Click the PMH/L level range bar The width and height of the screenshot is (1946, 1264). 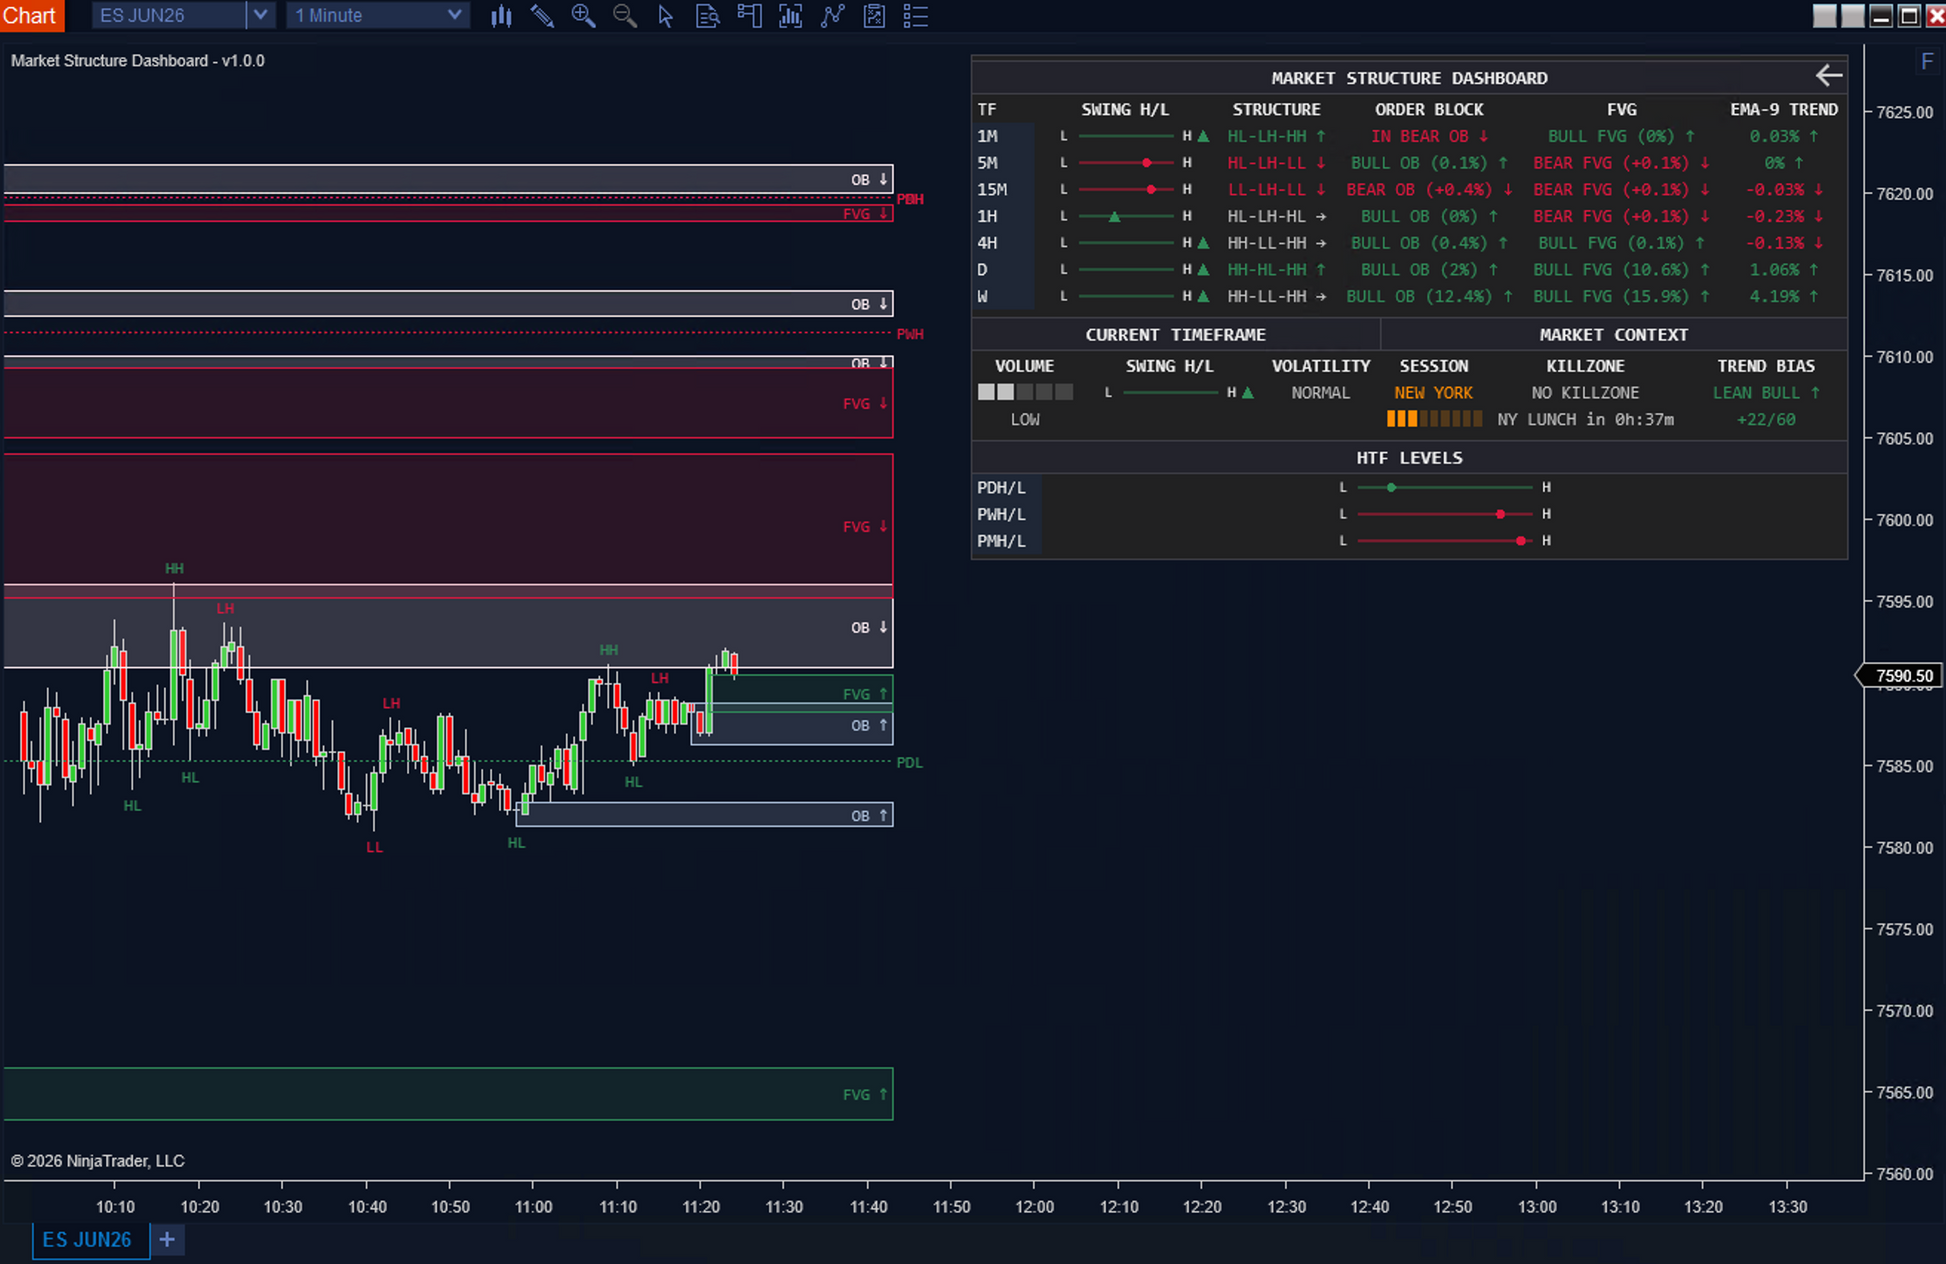(1445, 541)
